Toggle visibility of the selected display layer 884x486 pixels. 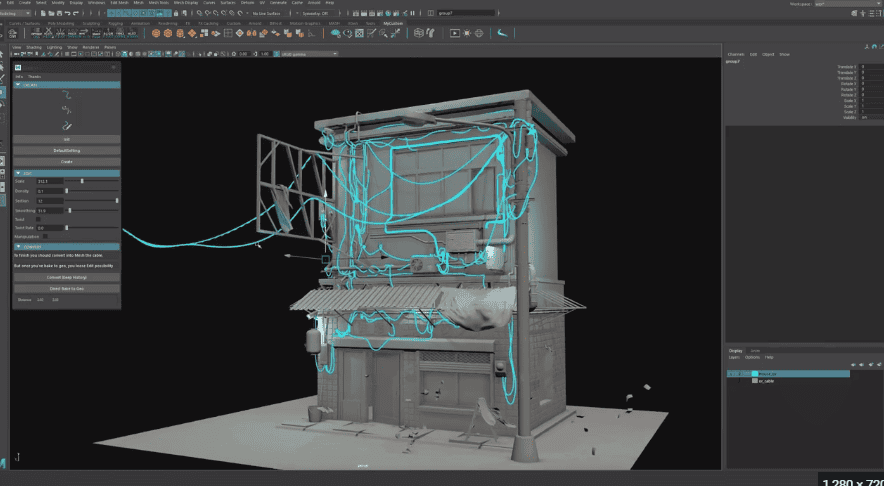pyautogui.click(x=731, y=373)
